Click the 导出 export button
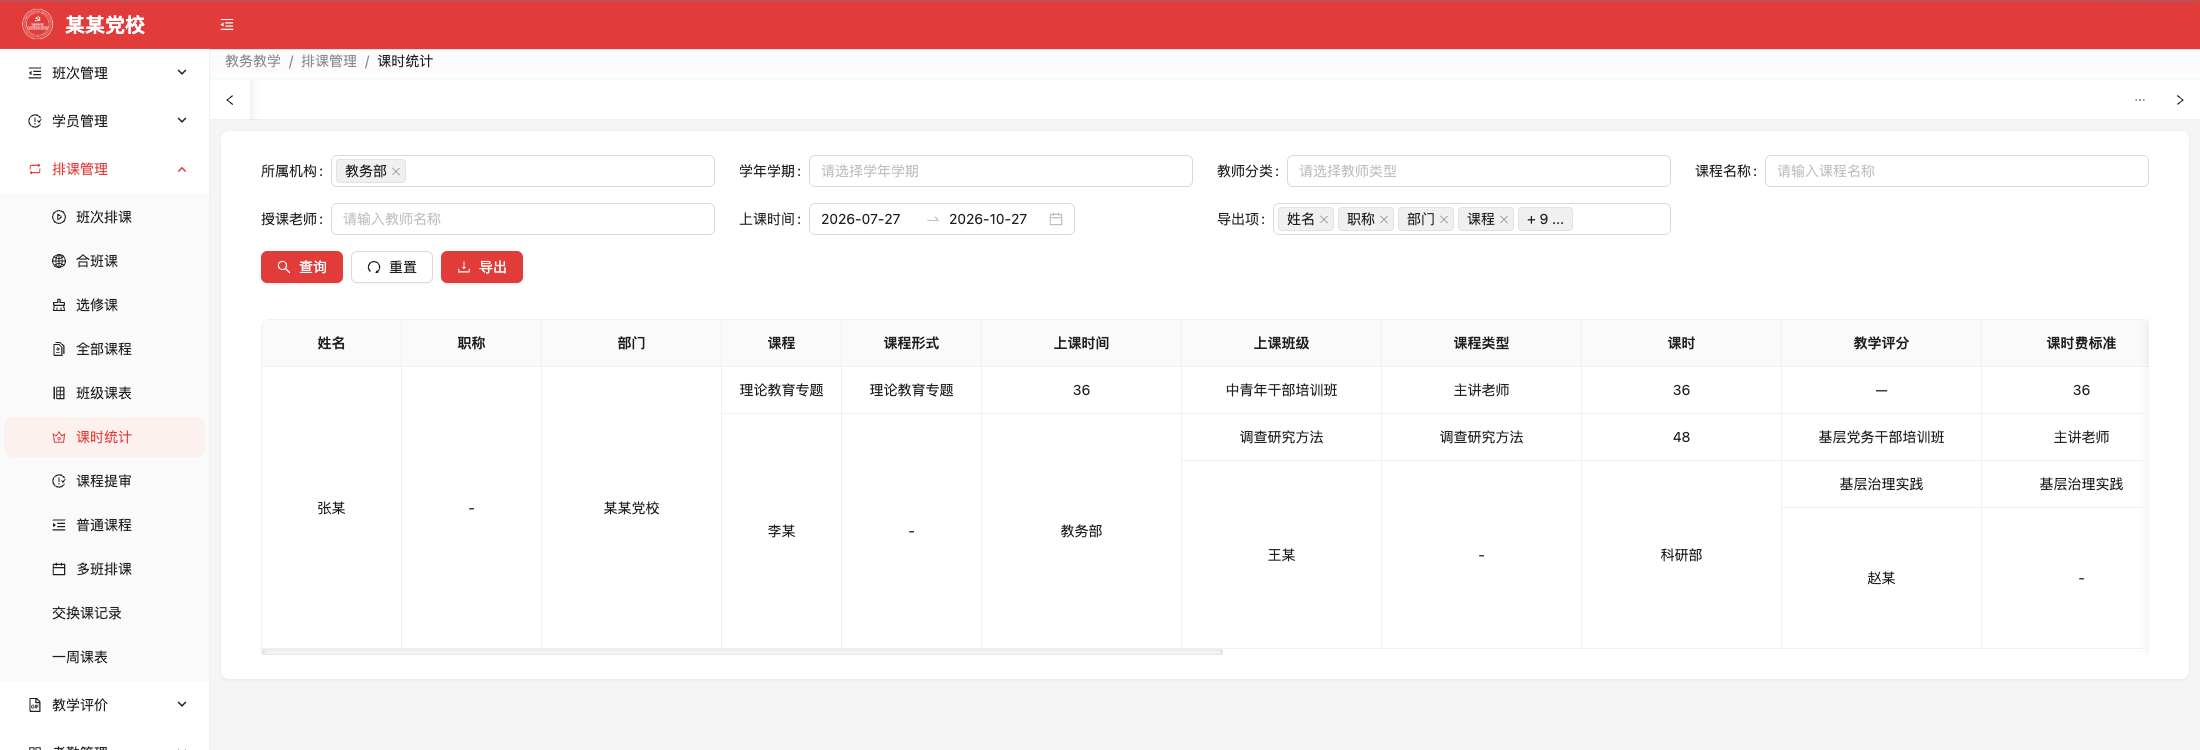This screenshot has width=2200, height=750. pos(482,267)
